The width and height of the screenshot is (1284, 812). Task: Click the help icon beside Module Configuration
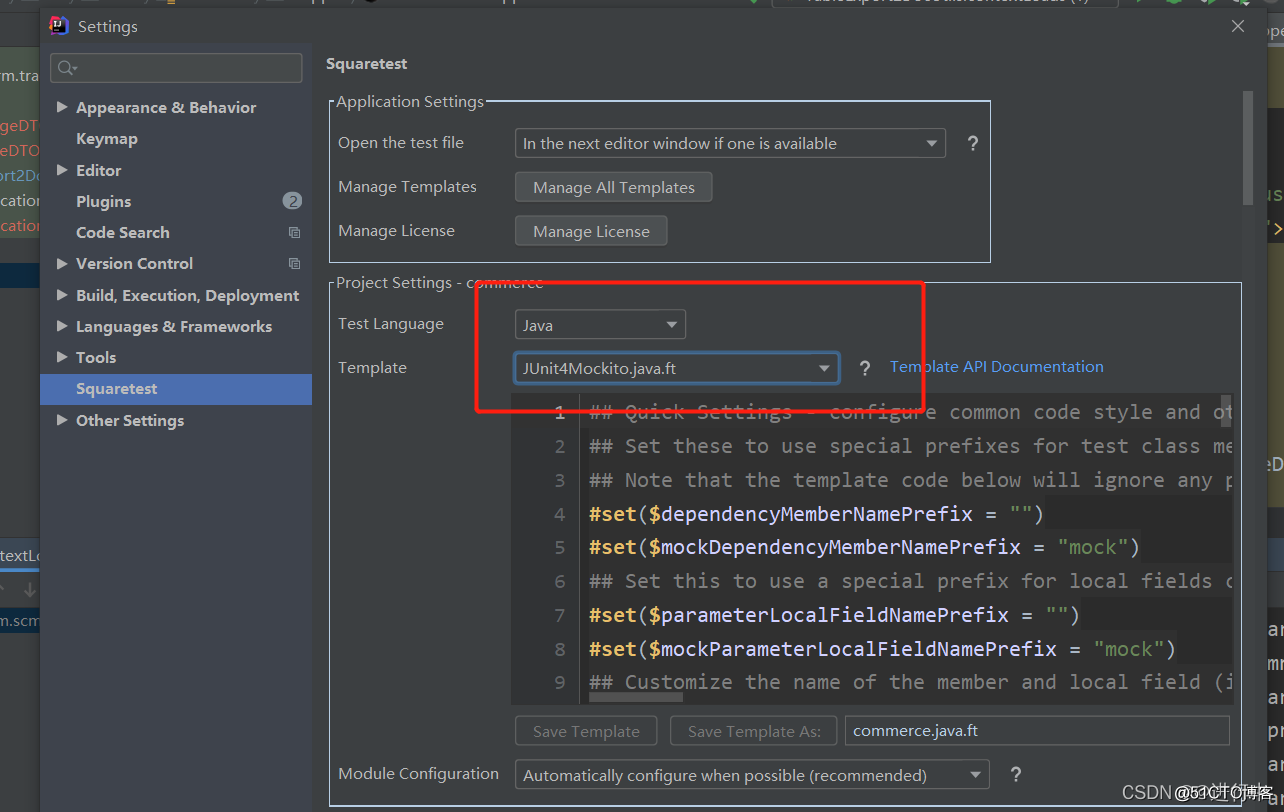tap(1016, 774)
